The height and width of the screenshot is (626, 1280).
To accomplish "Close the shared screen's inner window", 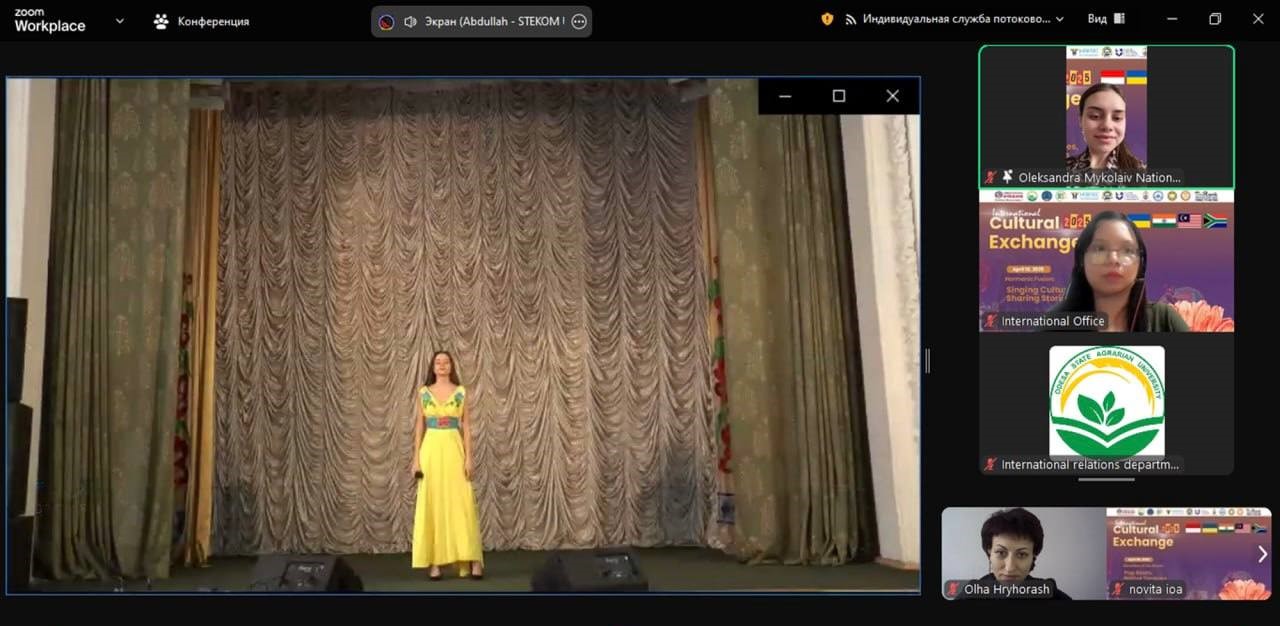I will click(x=893, y=96).
